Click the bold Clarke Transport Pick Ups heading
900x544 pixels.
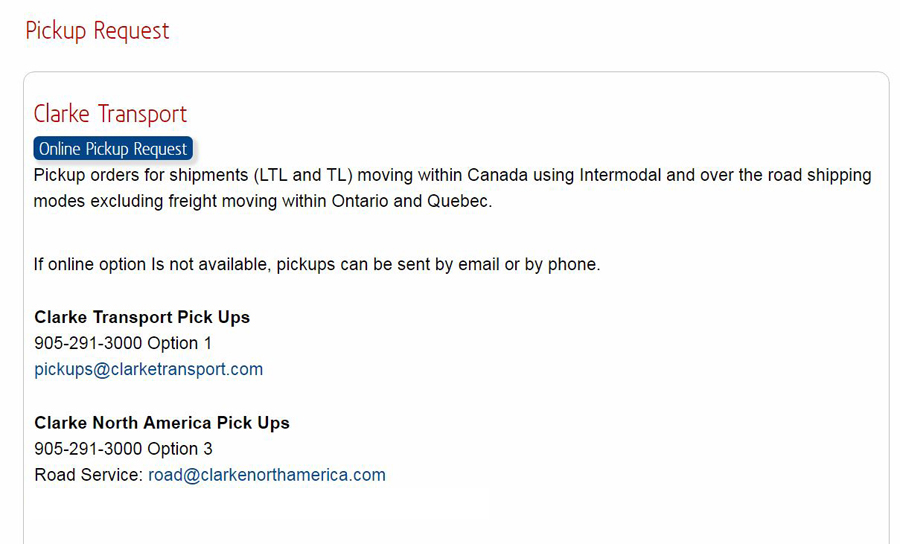tap(142, 317)
